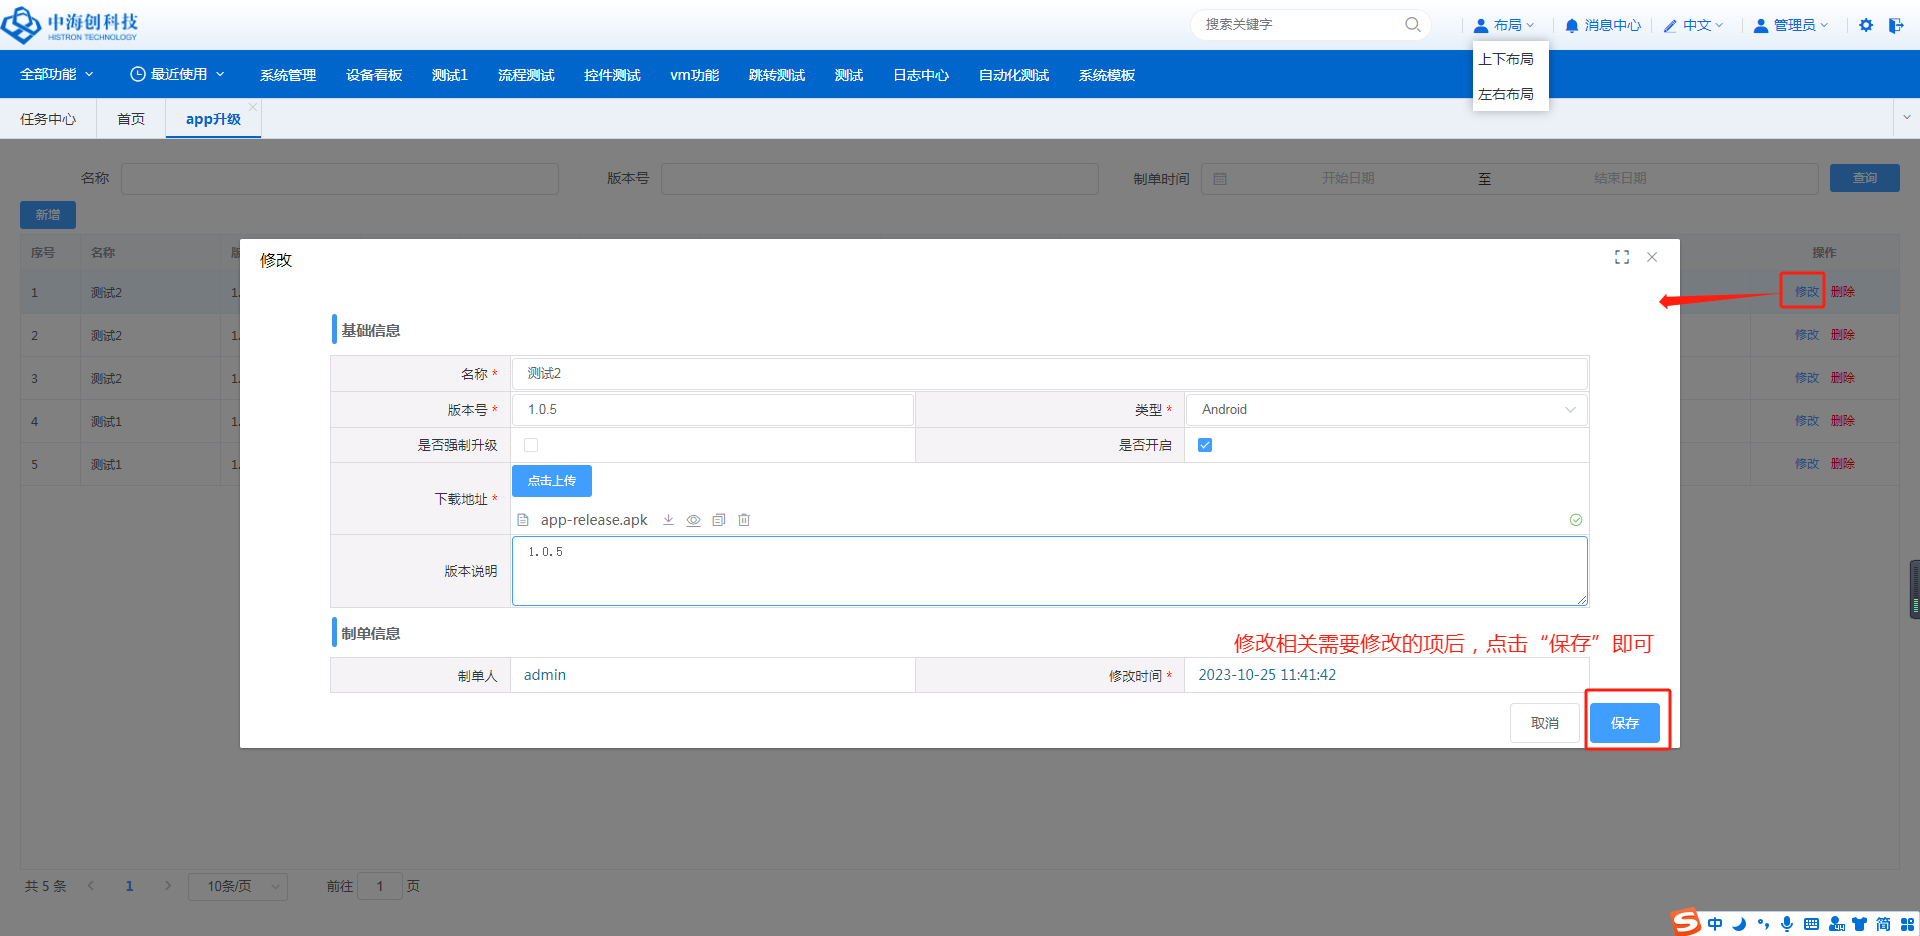Delete the uploaded app-release.apk file
Image resolution: width=1920 pixels, height=936 pixels.
click(x=744, y=520)
